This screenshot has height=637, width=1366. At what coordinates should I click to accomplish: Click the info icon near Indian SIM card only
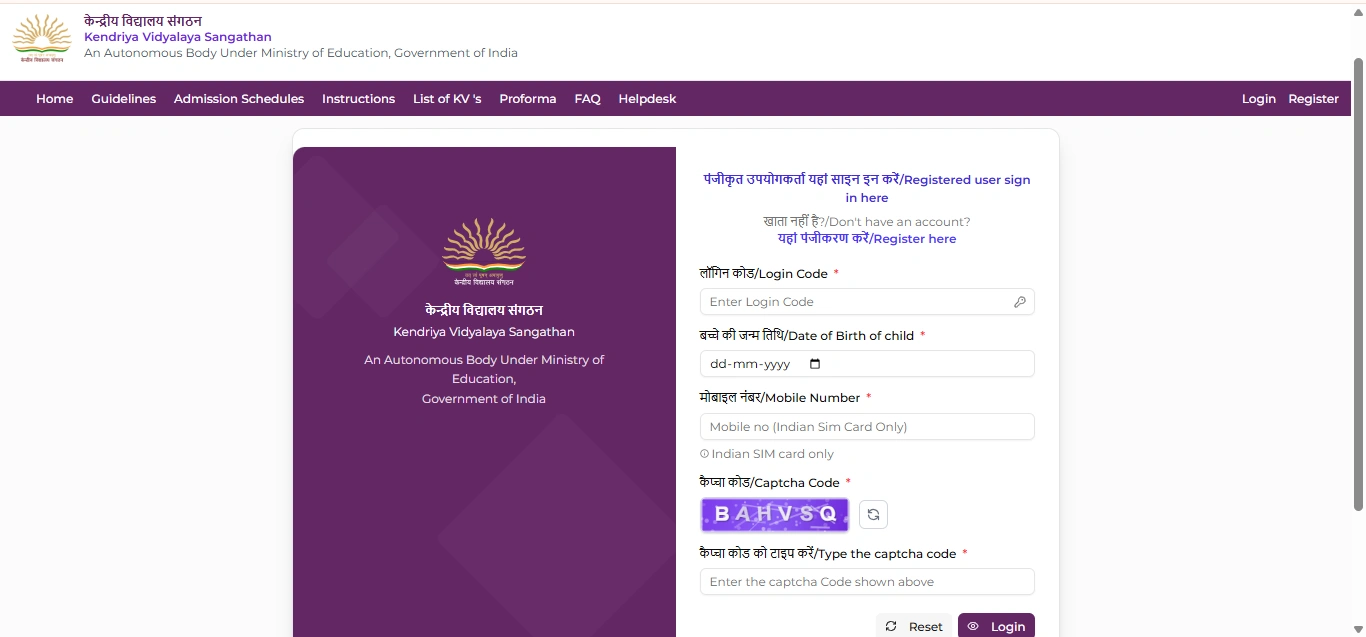[x=703, y=453]
